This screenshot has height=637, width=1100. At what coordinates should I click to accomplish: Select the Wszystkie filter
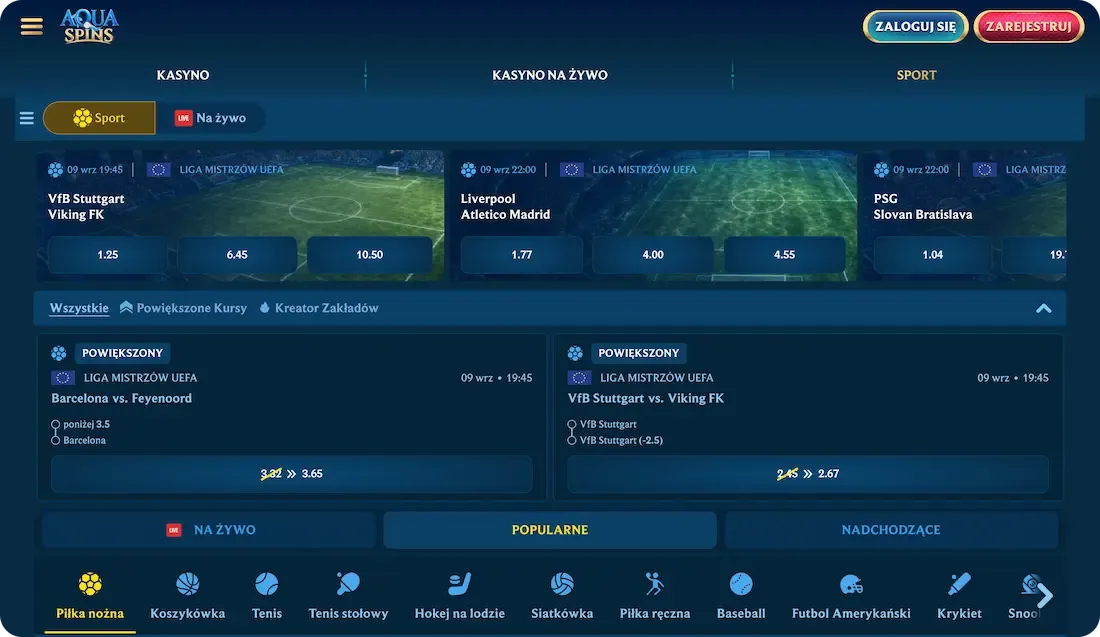(79, 308)
